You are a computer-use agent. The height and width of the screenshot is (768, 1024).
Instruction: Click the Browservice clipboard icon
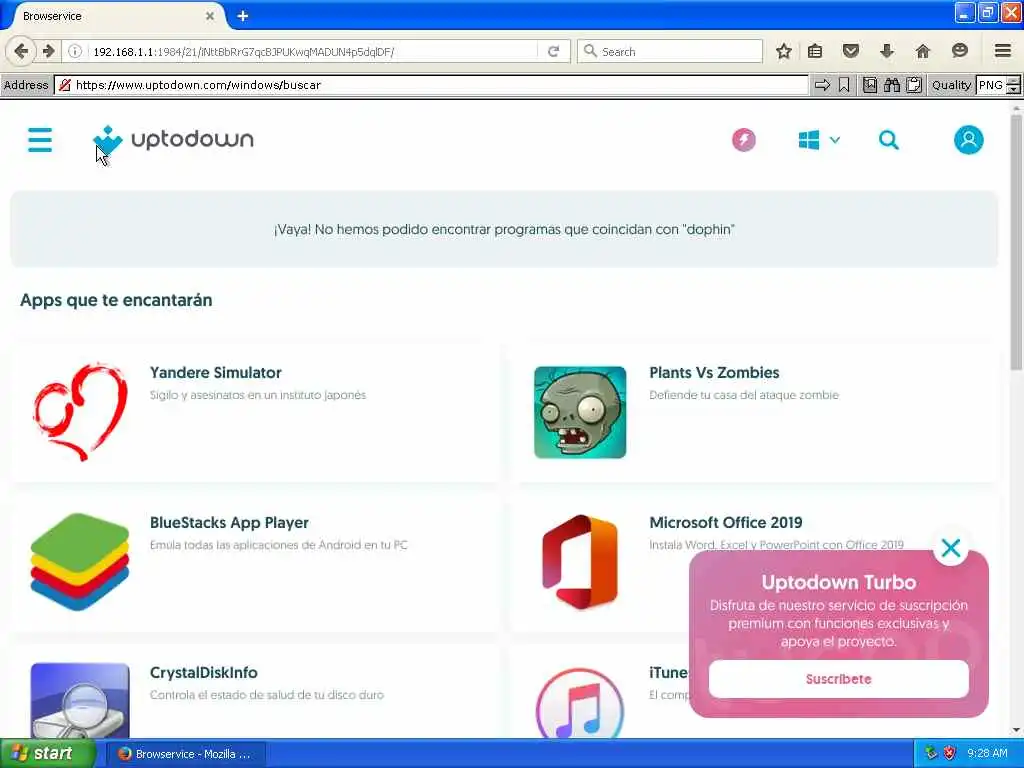pyautogui.click(x=914, y=85)
